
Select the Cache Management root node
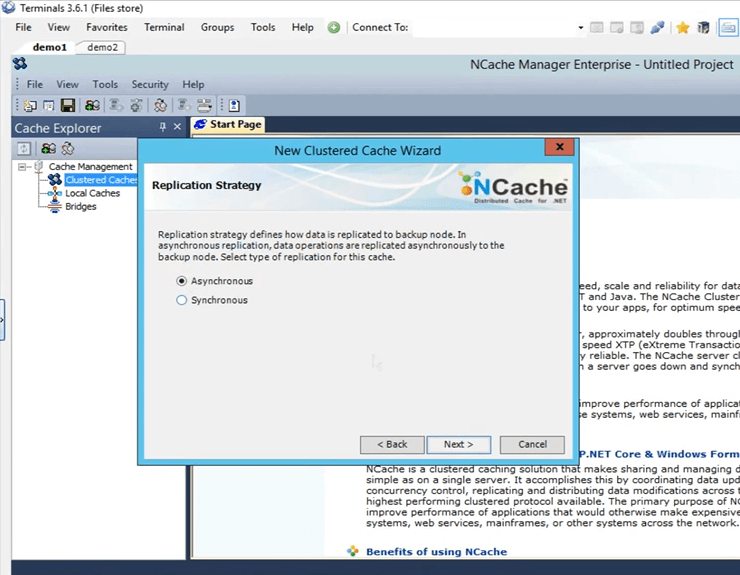(x=91, y=167)
